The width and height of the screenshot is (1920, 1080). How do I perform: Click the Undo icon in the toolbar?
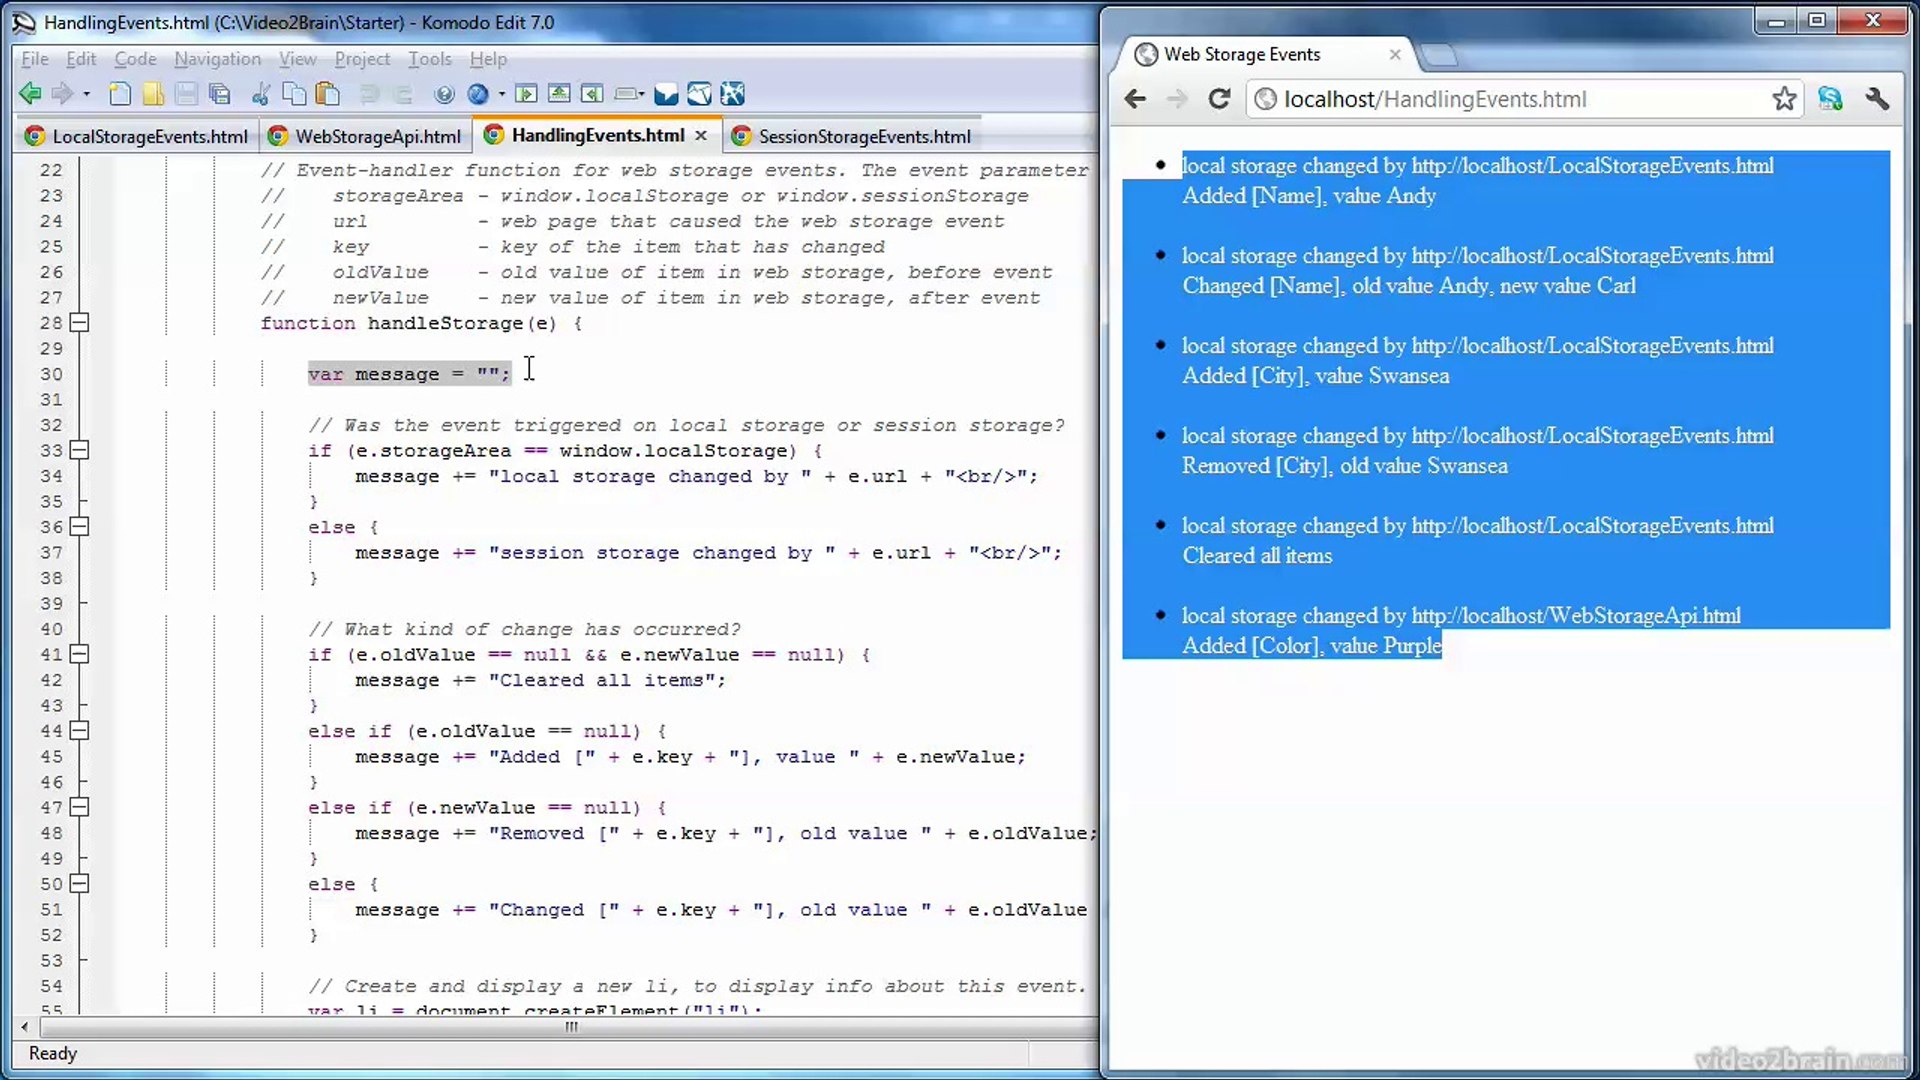(x=369, y=94)
